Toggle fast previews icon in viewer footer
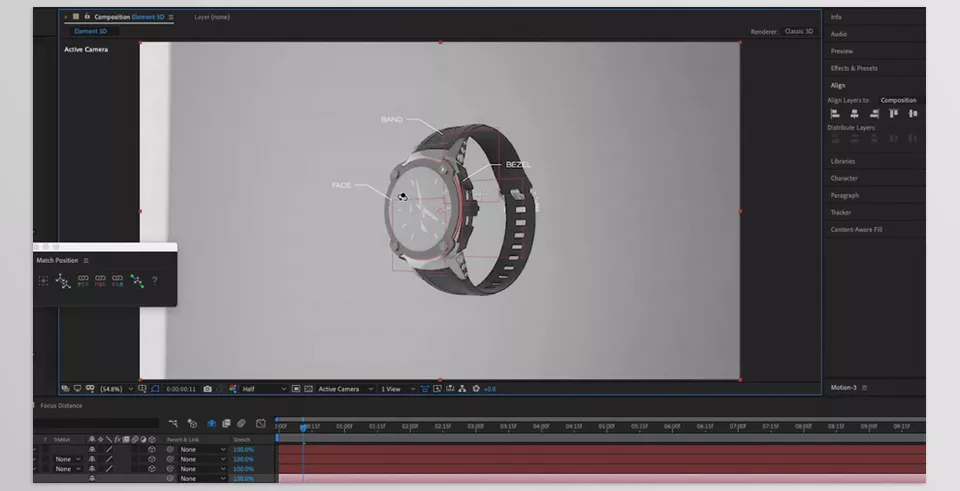Image resolution: width=960 pixels, height=491 pixels. (x=437, y=389)
